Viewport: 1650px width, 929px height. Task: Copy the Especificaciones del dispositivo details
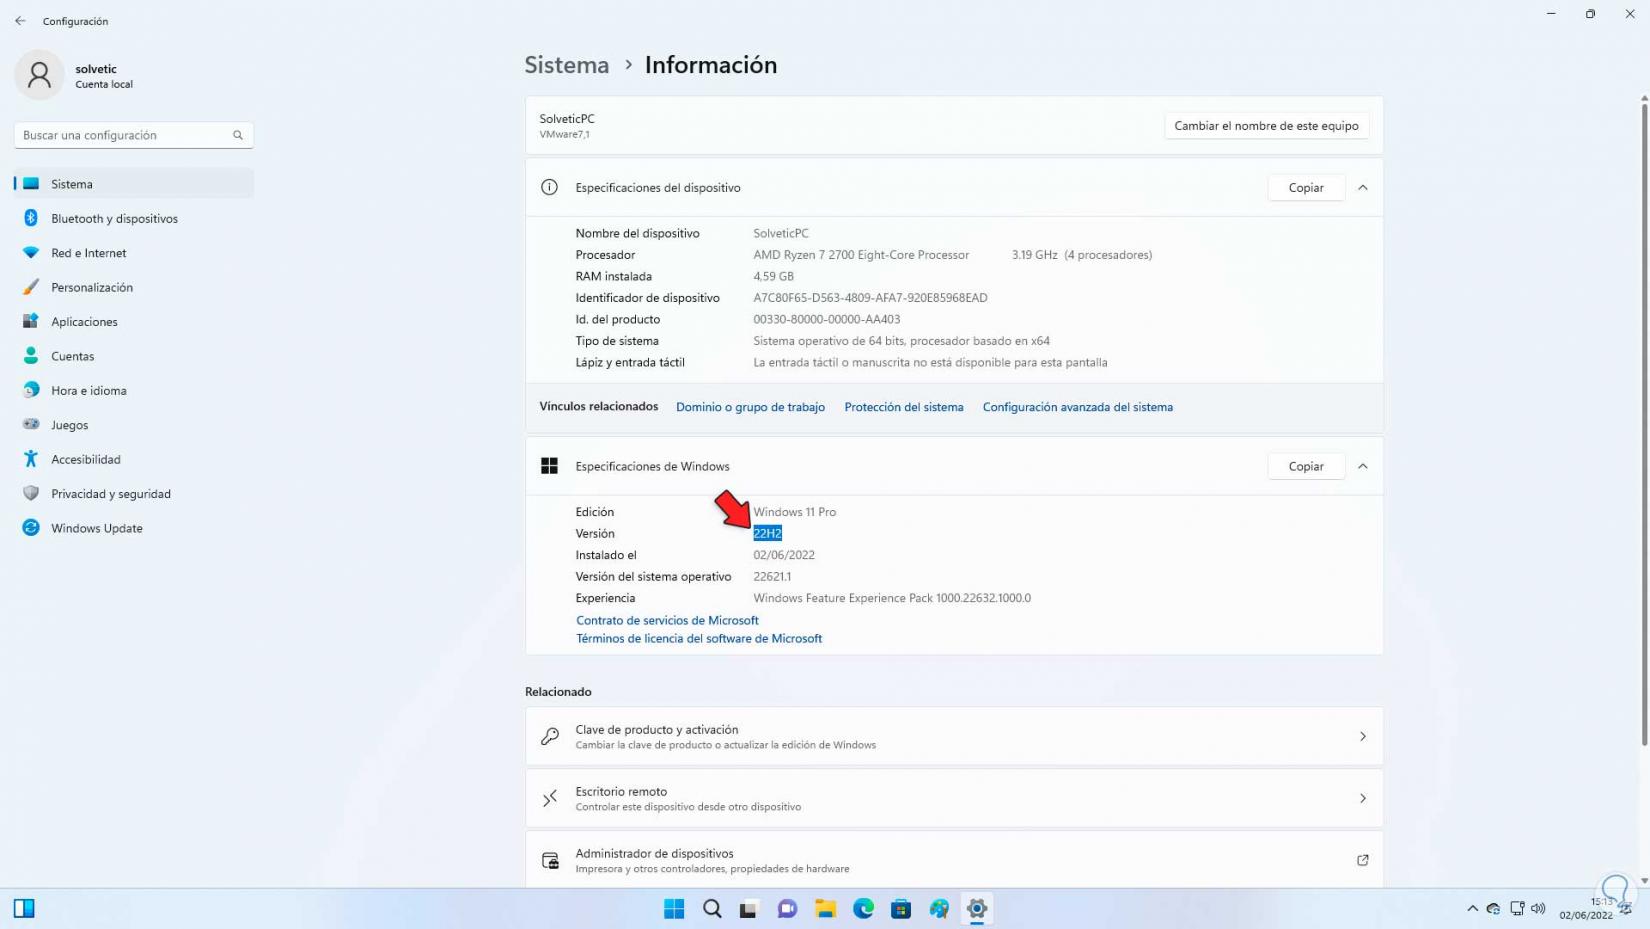[x=1306, y=188]
